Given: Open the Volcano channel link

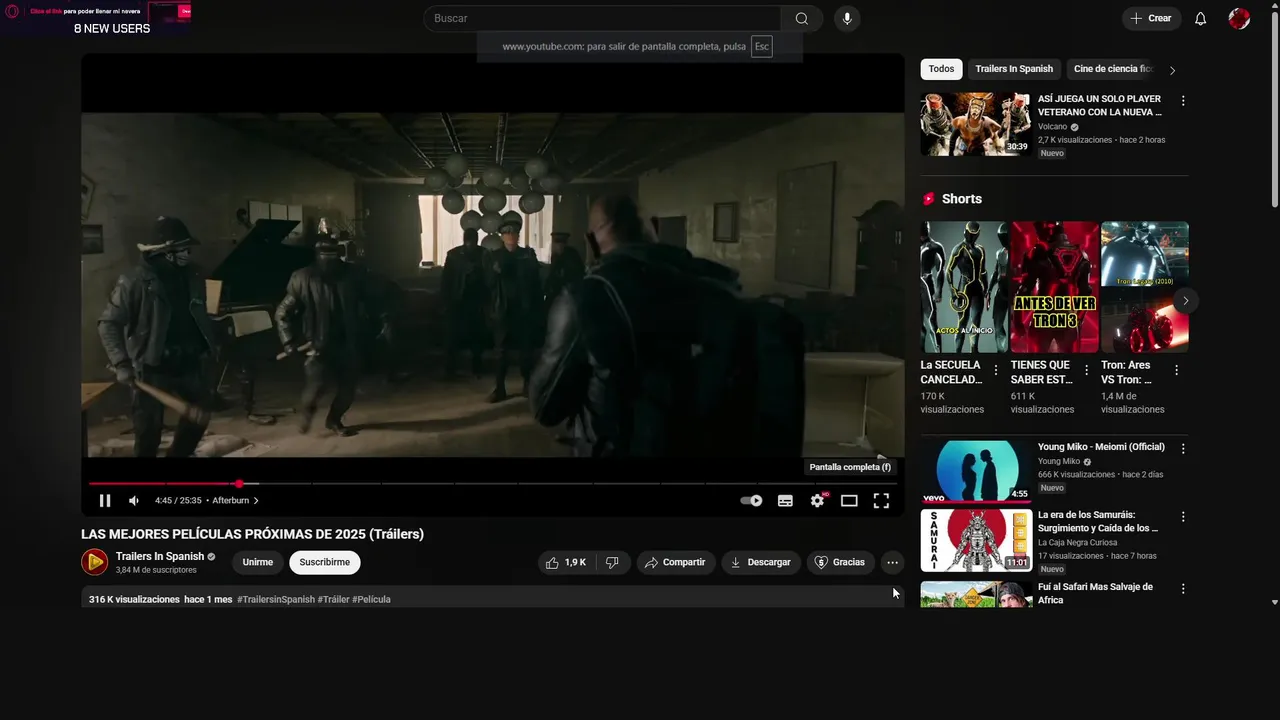Looking at the screenshot, I should point(1053,127).
